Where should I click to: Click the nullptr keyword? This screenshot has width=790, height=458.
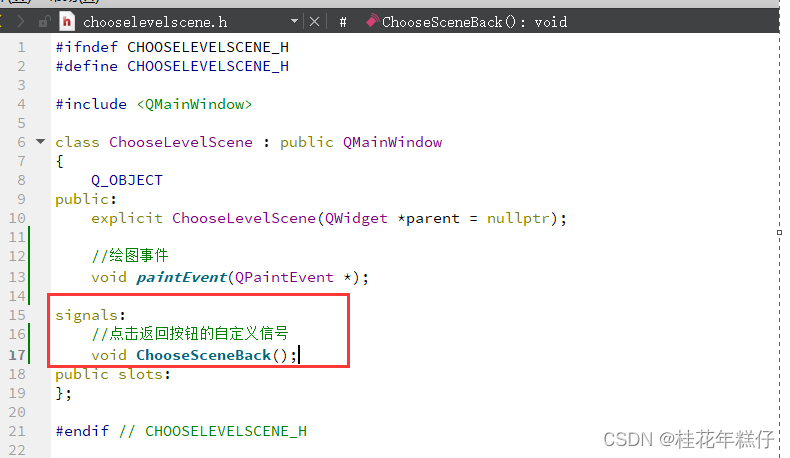518,219
